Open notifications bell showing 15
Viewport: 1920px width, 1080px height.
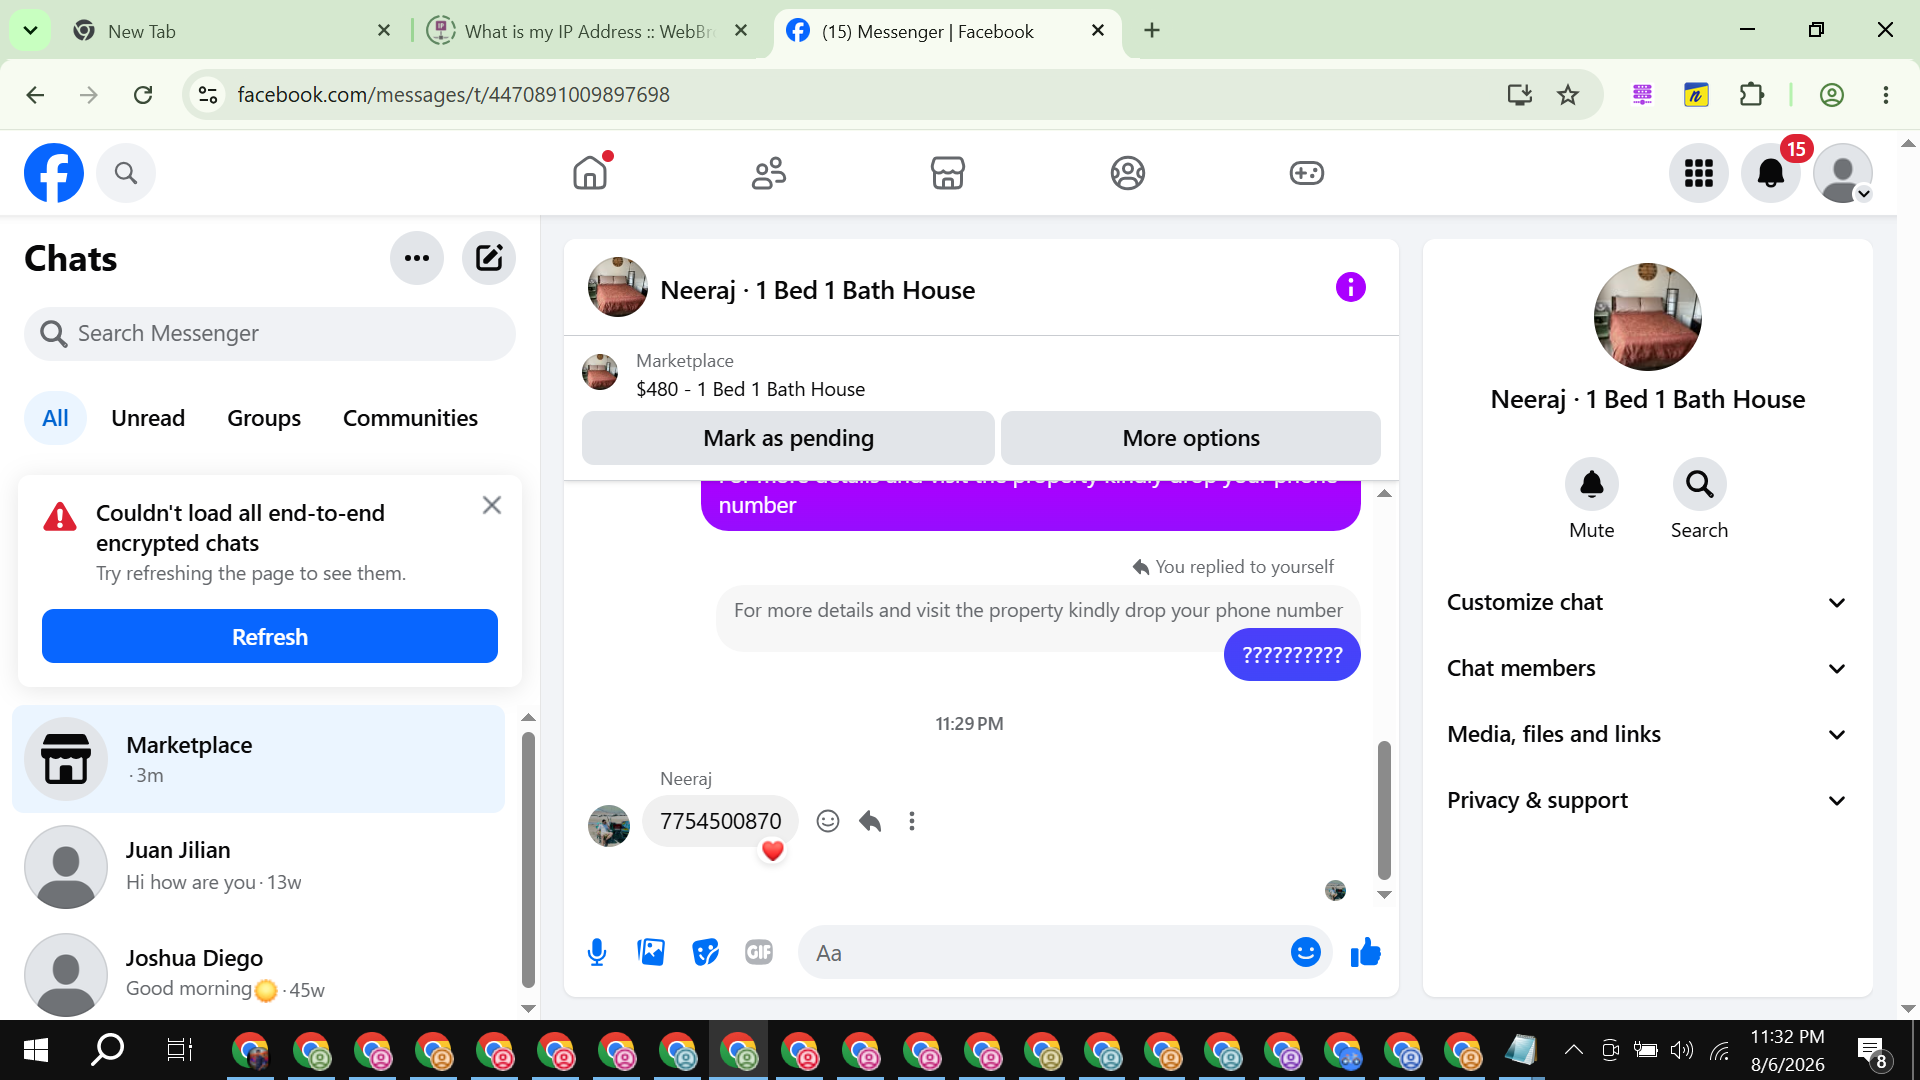pyautogui.click(x=1771, y=173)
